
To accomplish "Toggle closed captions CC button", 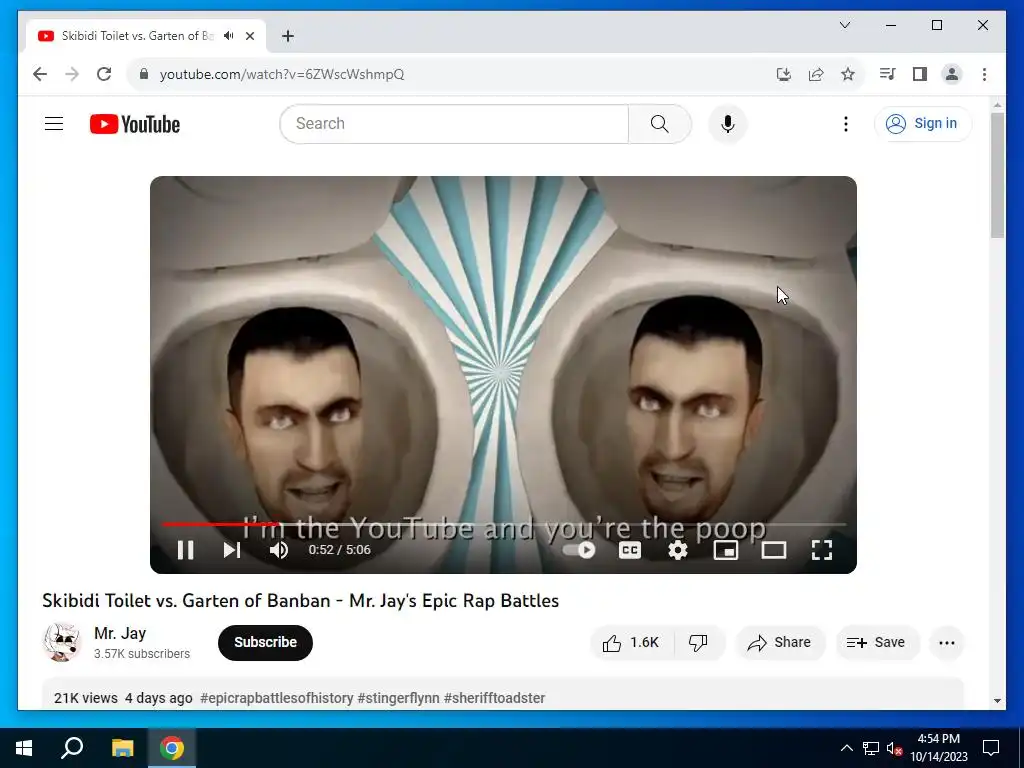I will pos(630,550).
